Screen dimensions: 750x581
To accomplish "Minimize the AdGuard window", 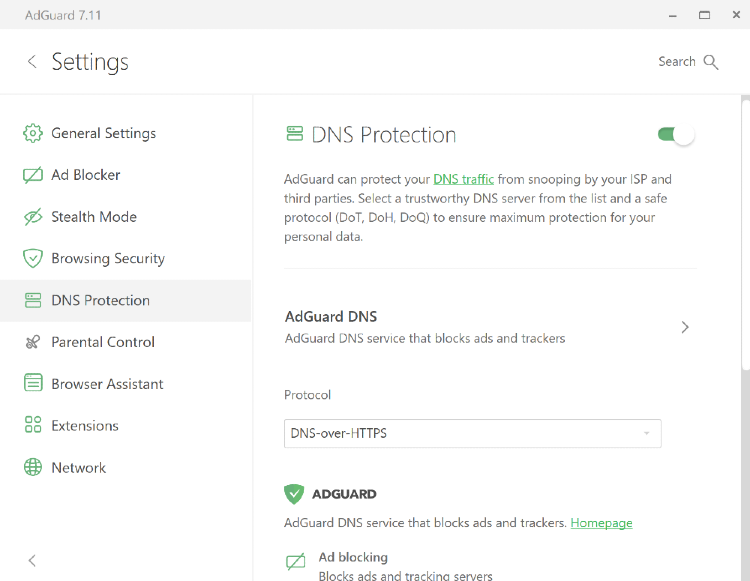I will click(x=673, y=15).
